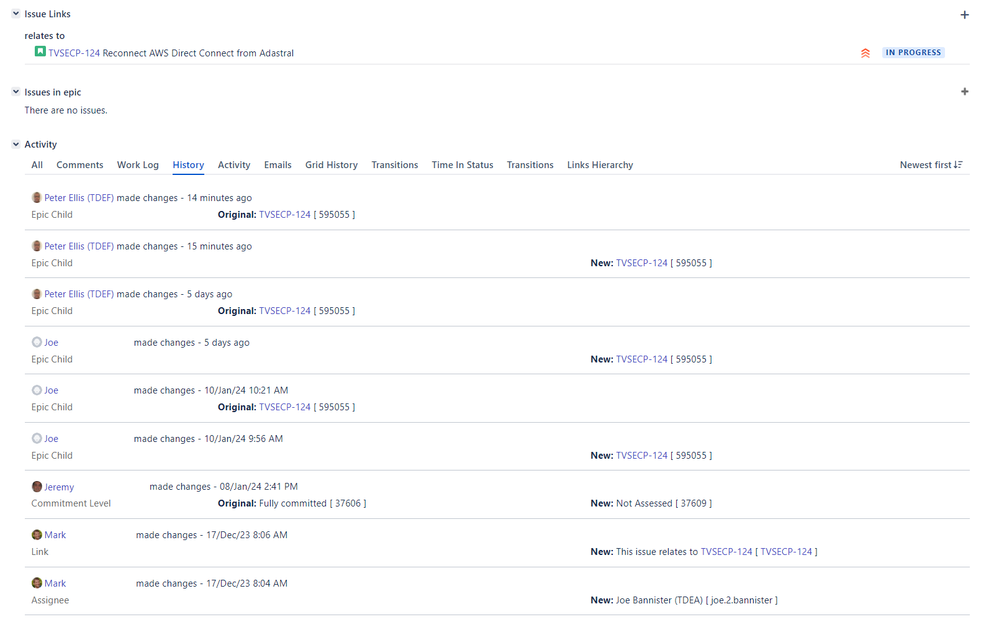Open Mark's profile on 8:04 AM entry
The height and width of the screenshot is (620, 999).
tap(55, 583)
